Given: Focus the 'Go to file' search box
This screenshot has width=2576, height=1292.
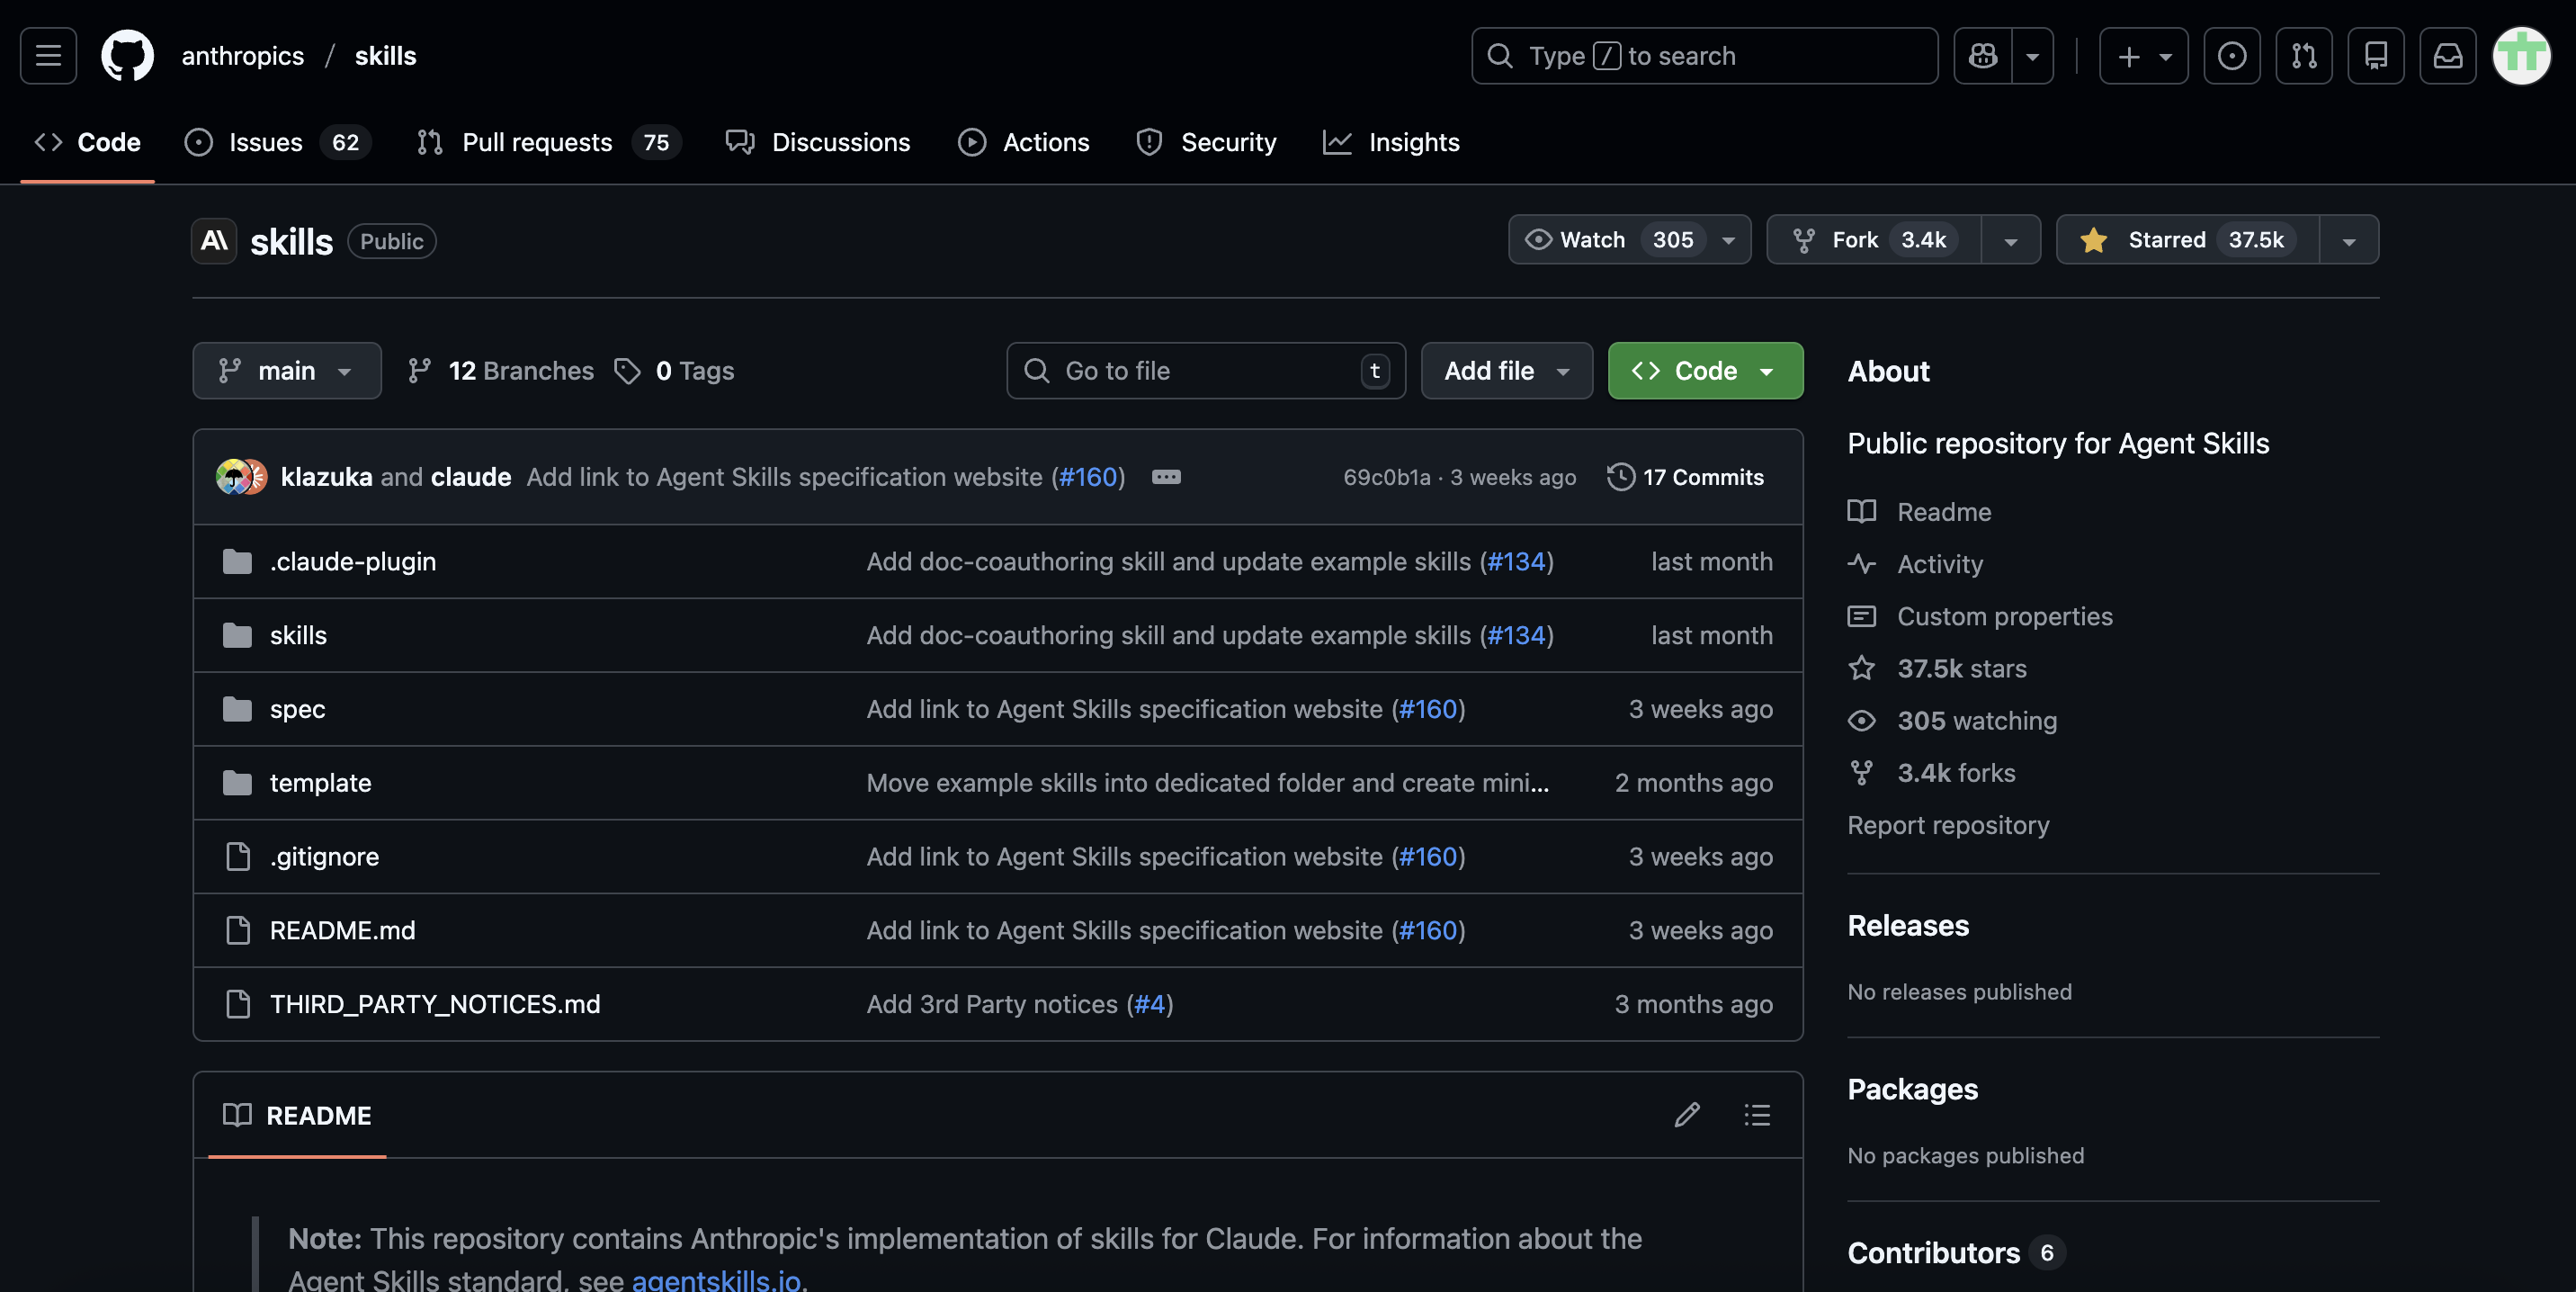Looking at the screenshot, I should coord(1206,371).
